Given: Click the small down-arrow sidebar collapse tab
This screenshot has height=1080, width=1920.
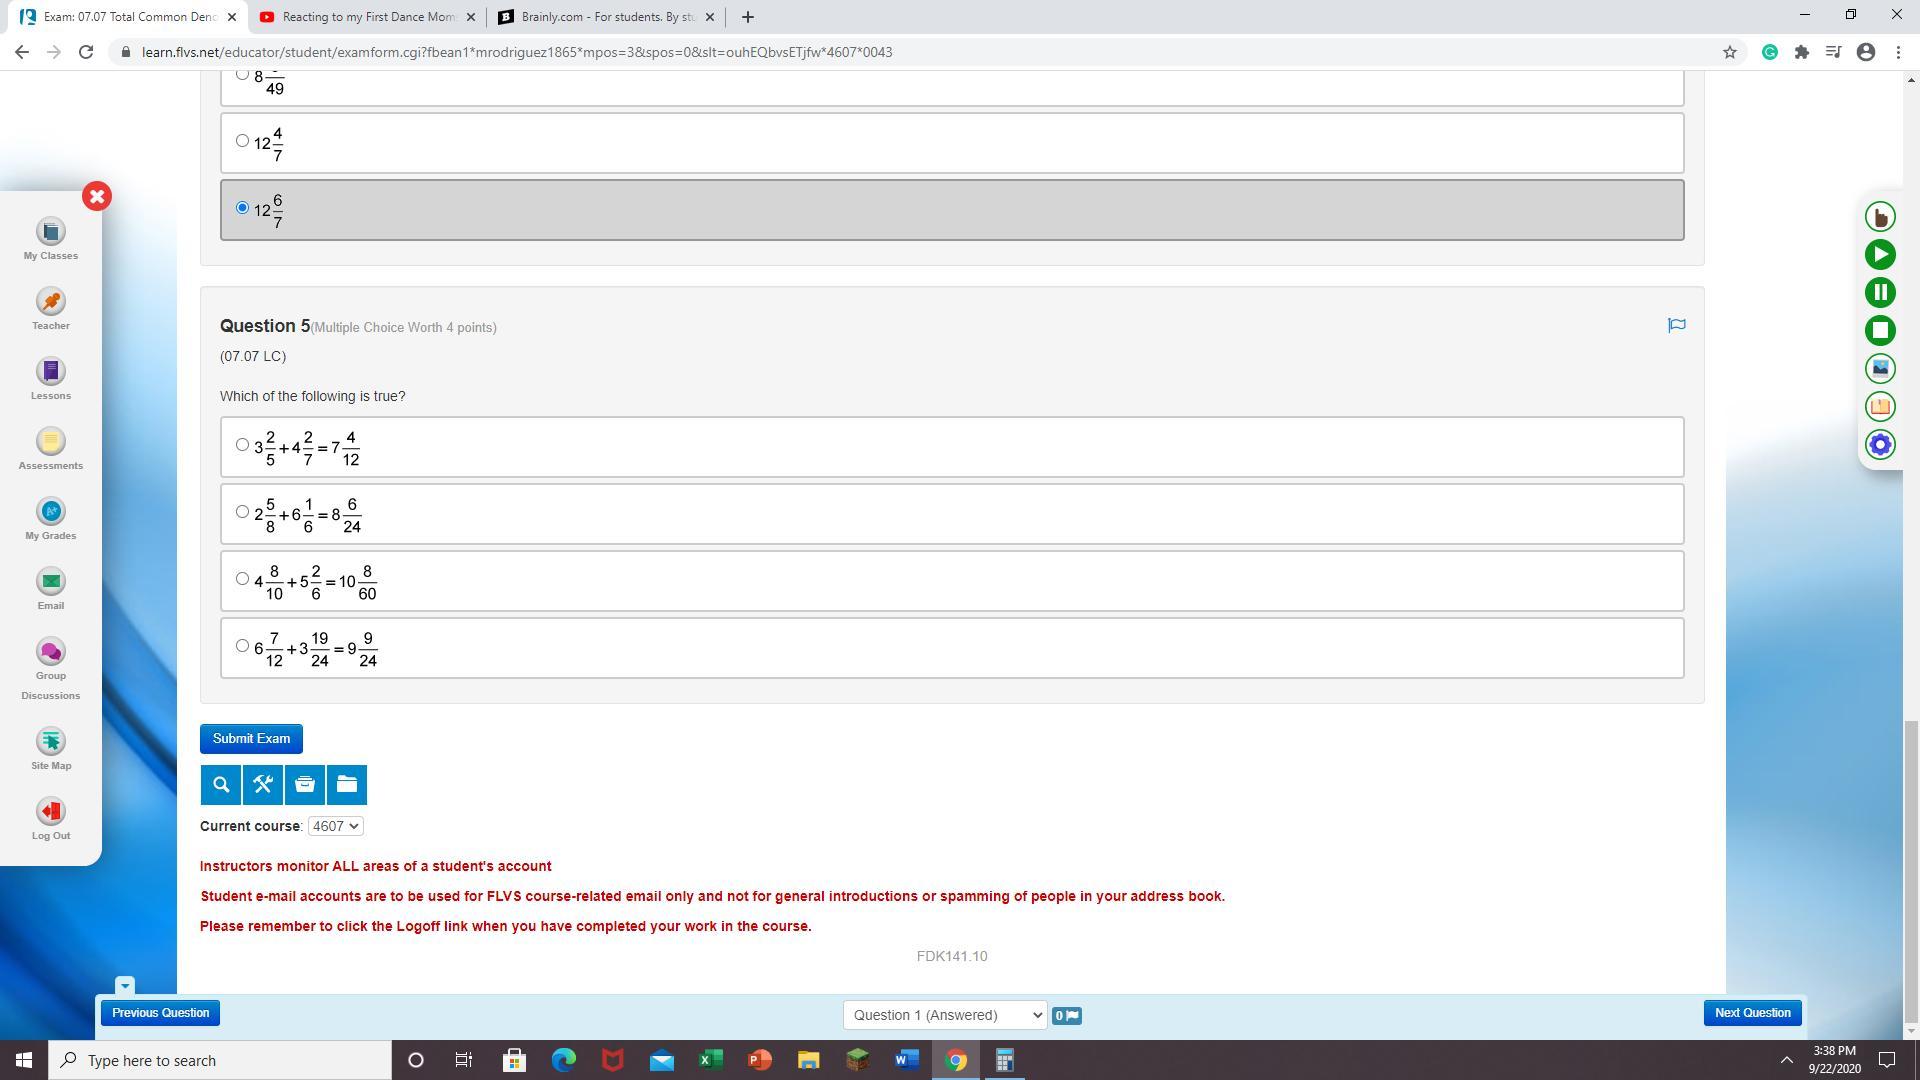Looking at the screenshot, I should tap(124, 985).
